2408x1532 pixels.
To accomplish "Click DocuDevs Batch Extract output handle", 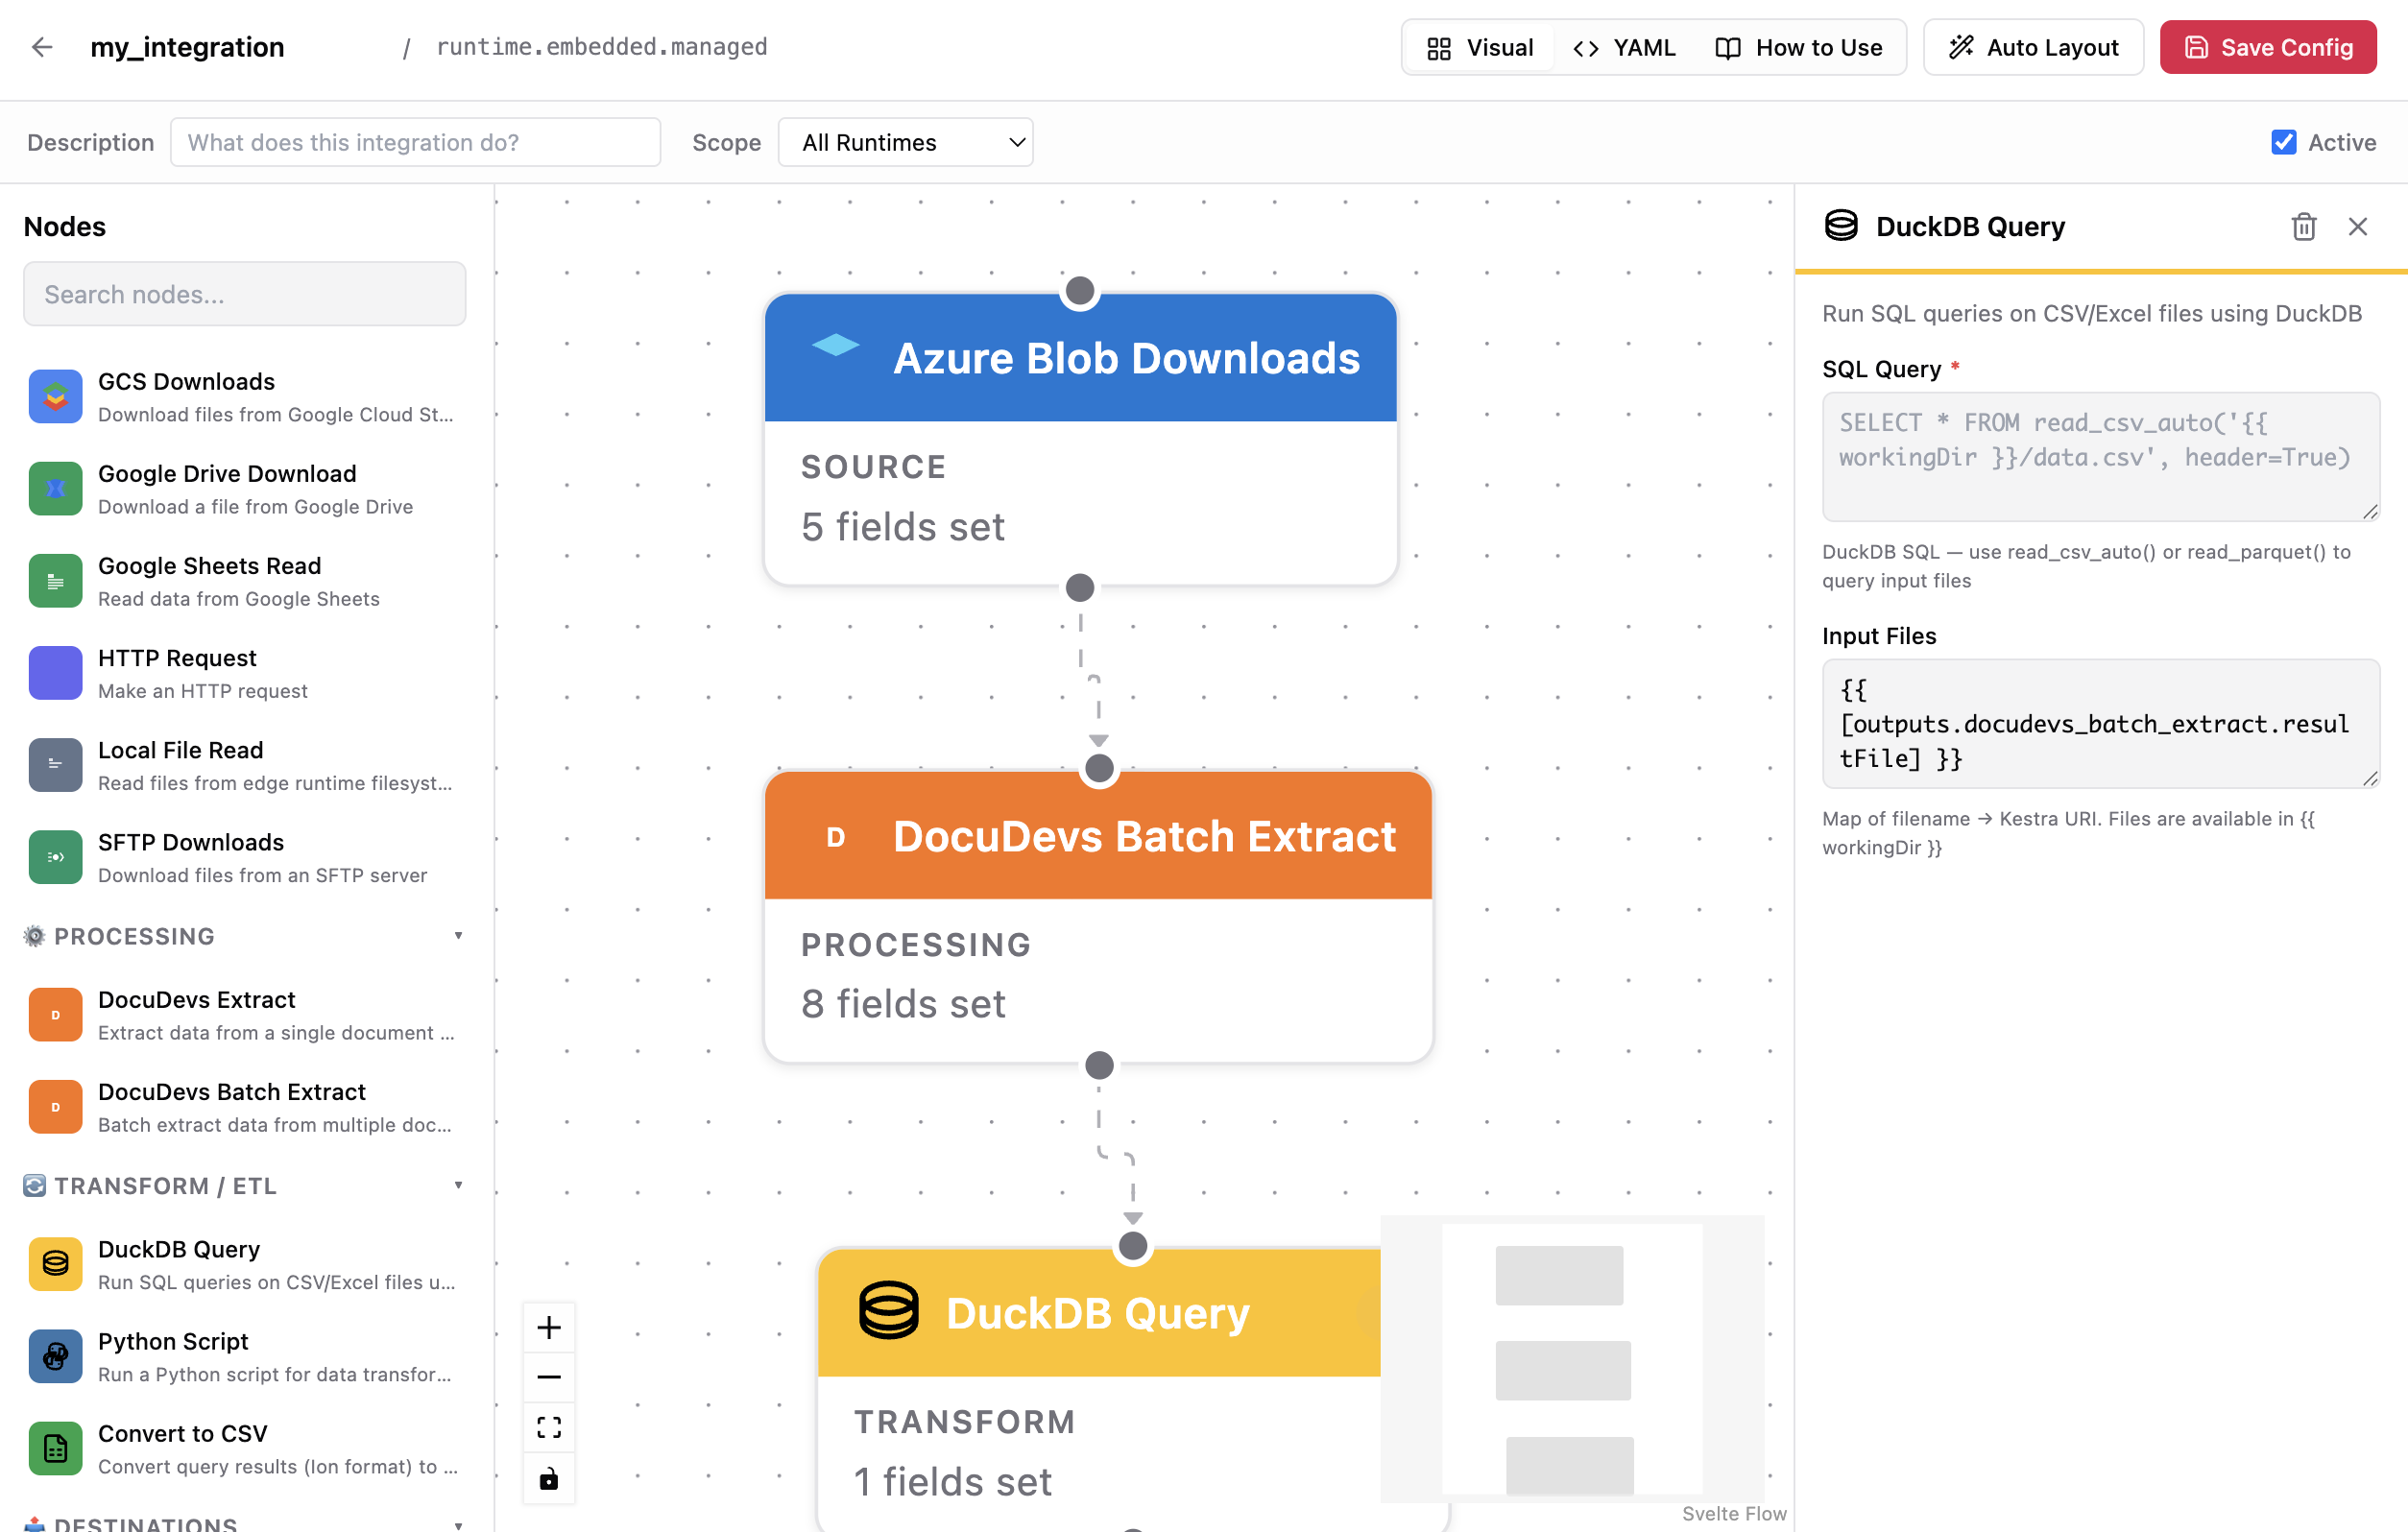I will pyautogui.click(x=1099, y=1066).
